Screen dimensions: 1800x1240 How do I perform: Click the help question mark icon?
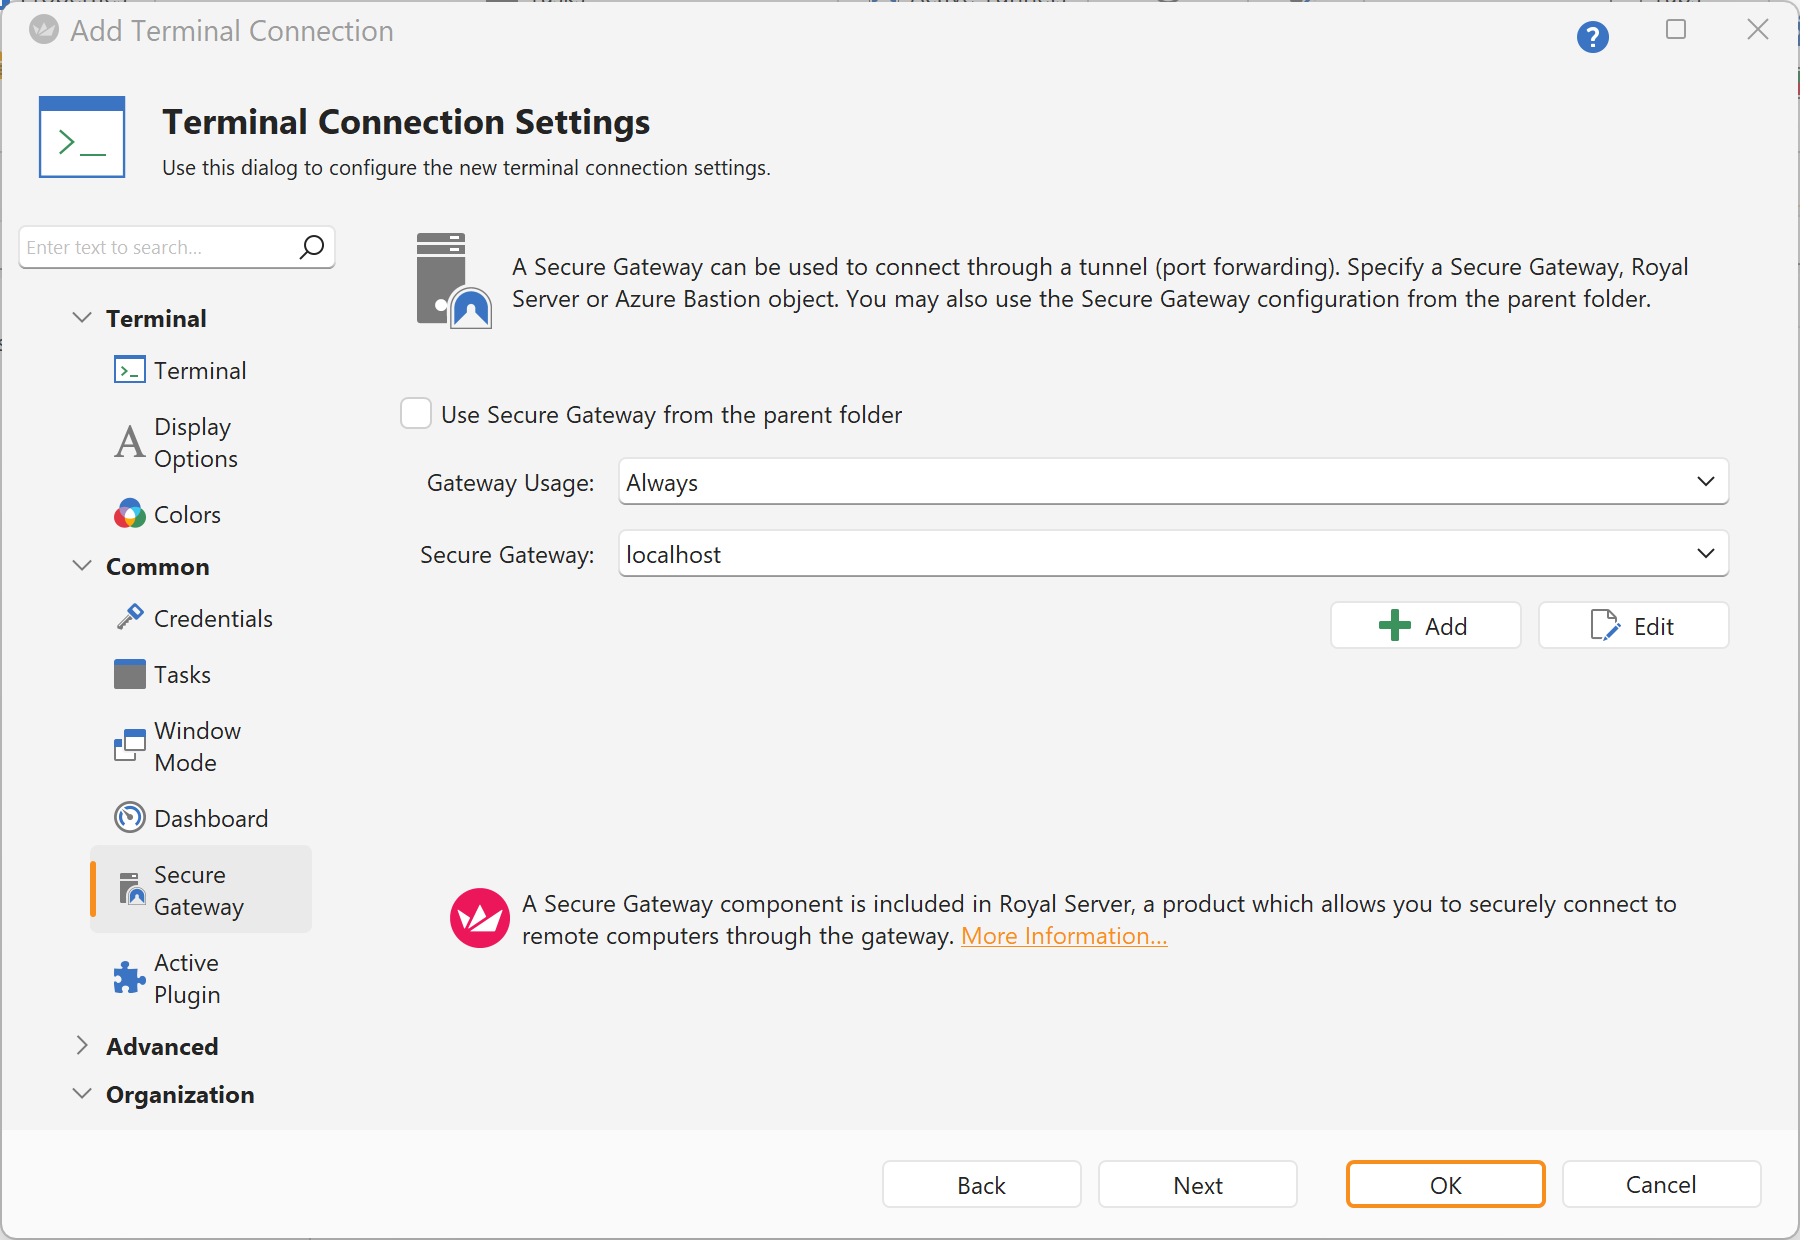[1592, 37]
